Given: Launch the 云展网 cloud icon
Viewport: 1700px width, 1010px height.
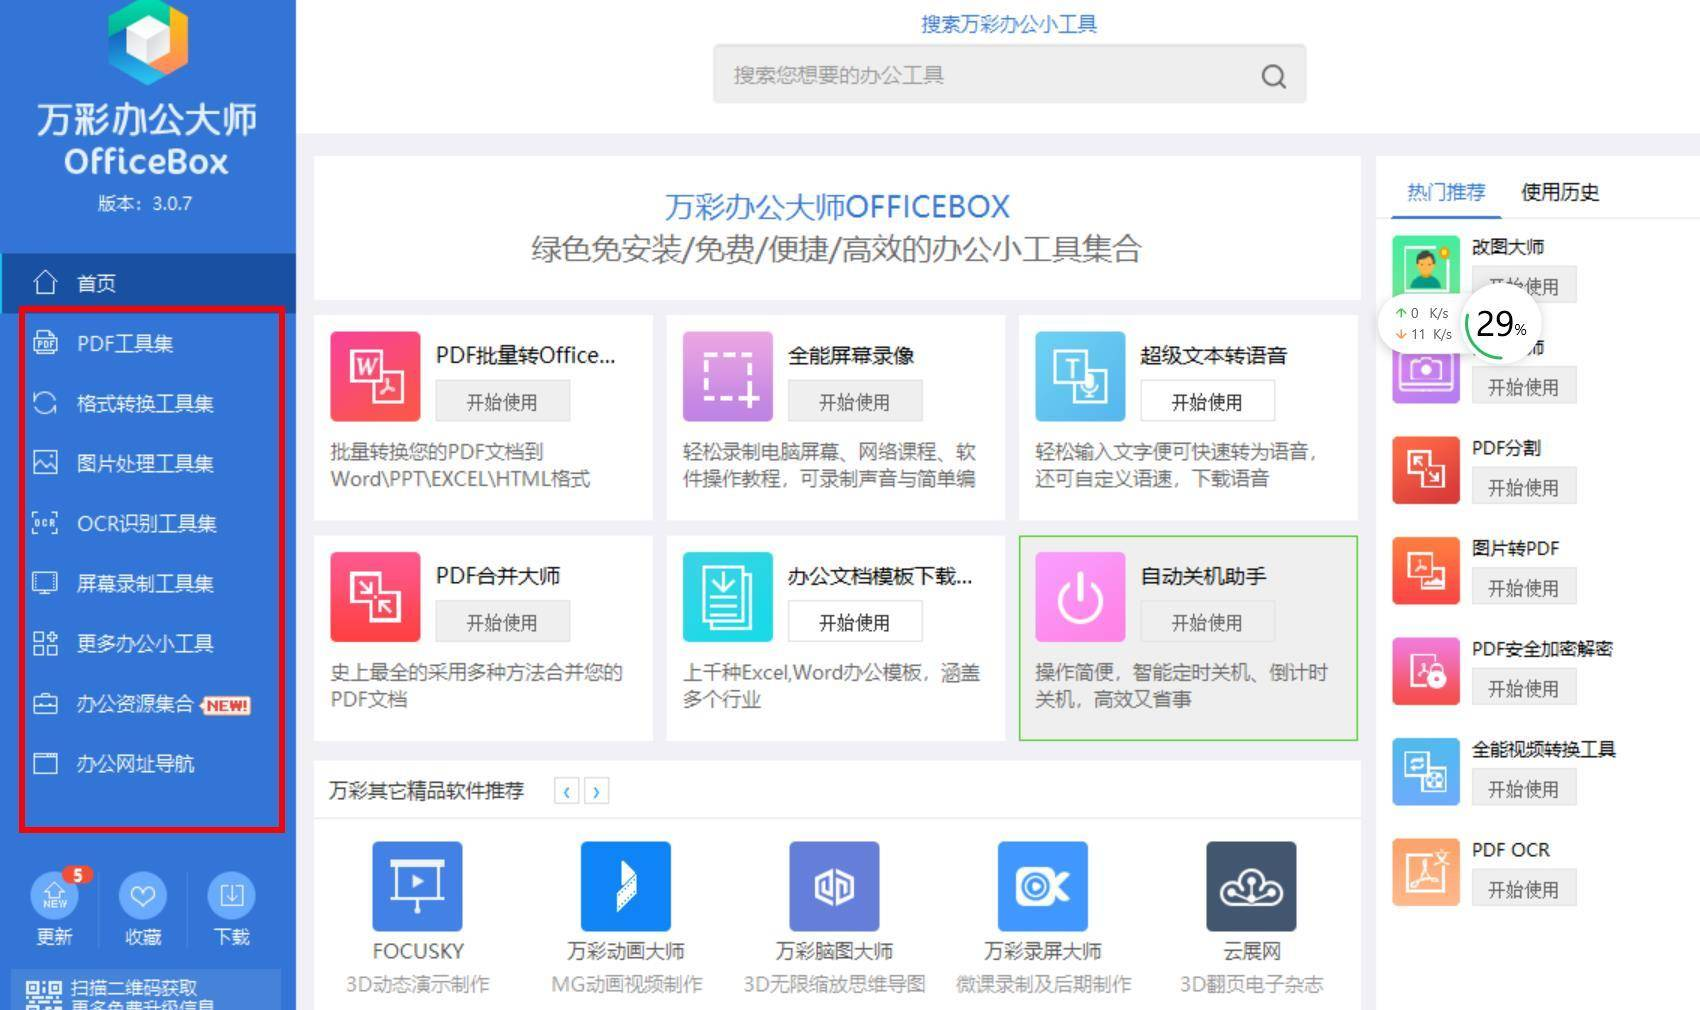Looking at the screenshot, I should click(x=1251, y=886).
